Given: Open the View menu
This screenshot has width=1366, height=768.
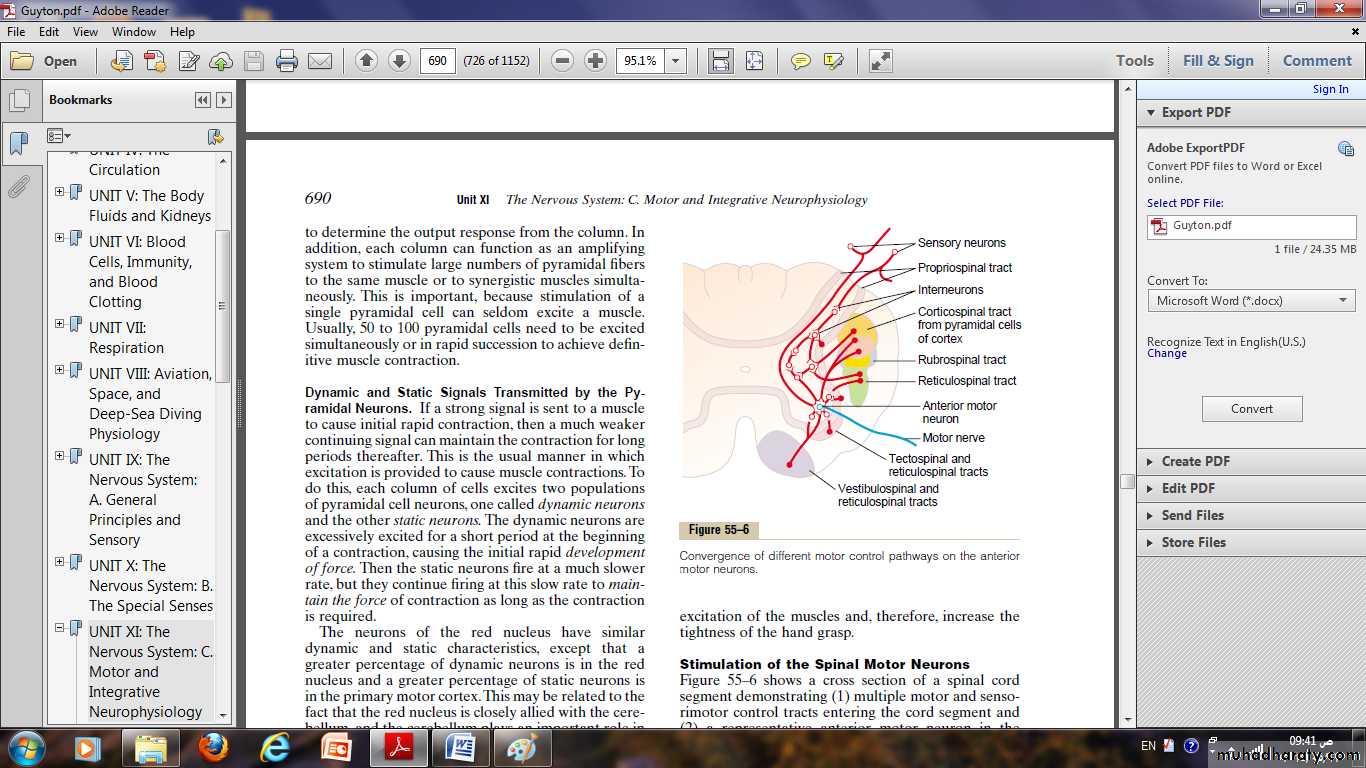Looking at the screenshot, I should (85, 32).
